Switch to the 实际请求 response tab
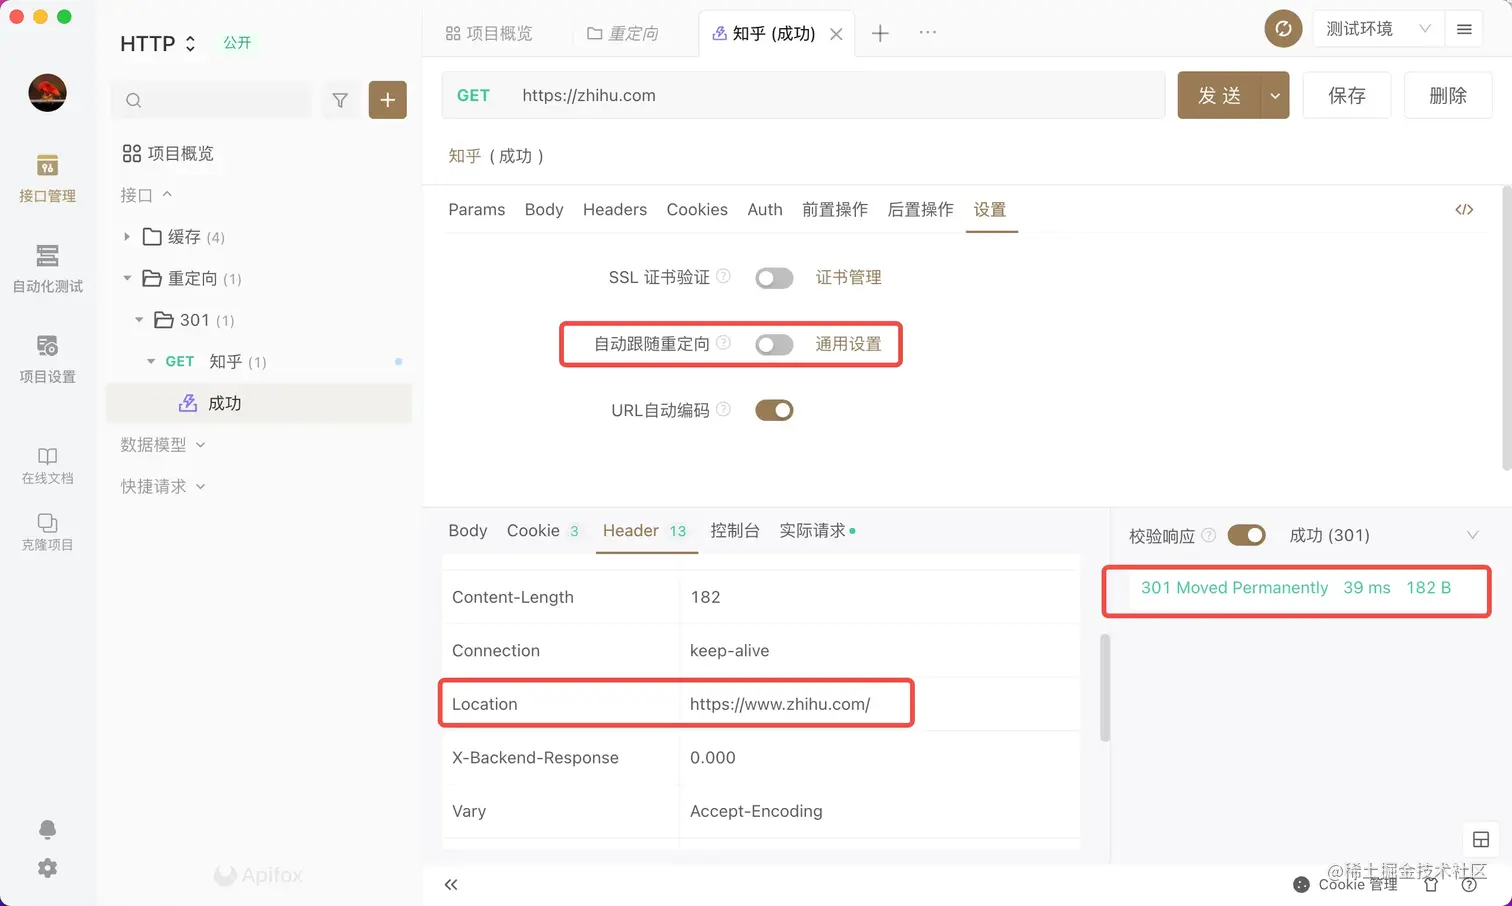 817,531
